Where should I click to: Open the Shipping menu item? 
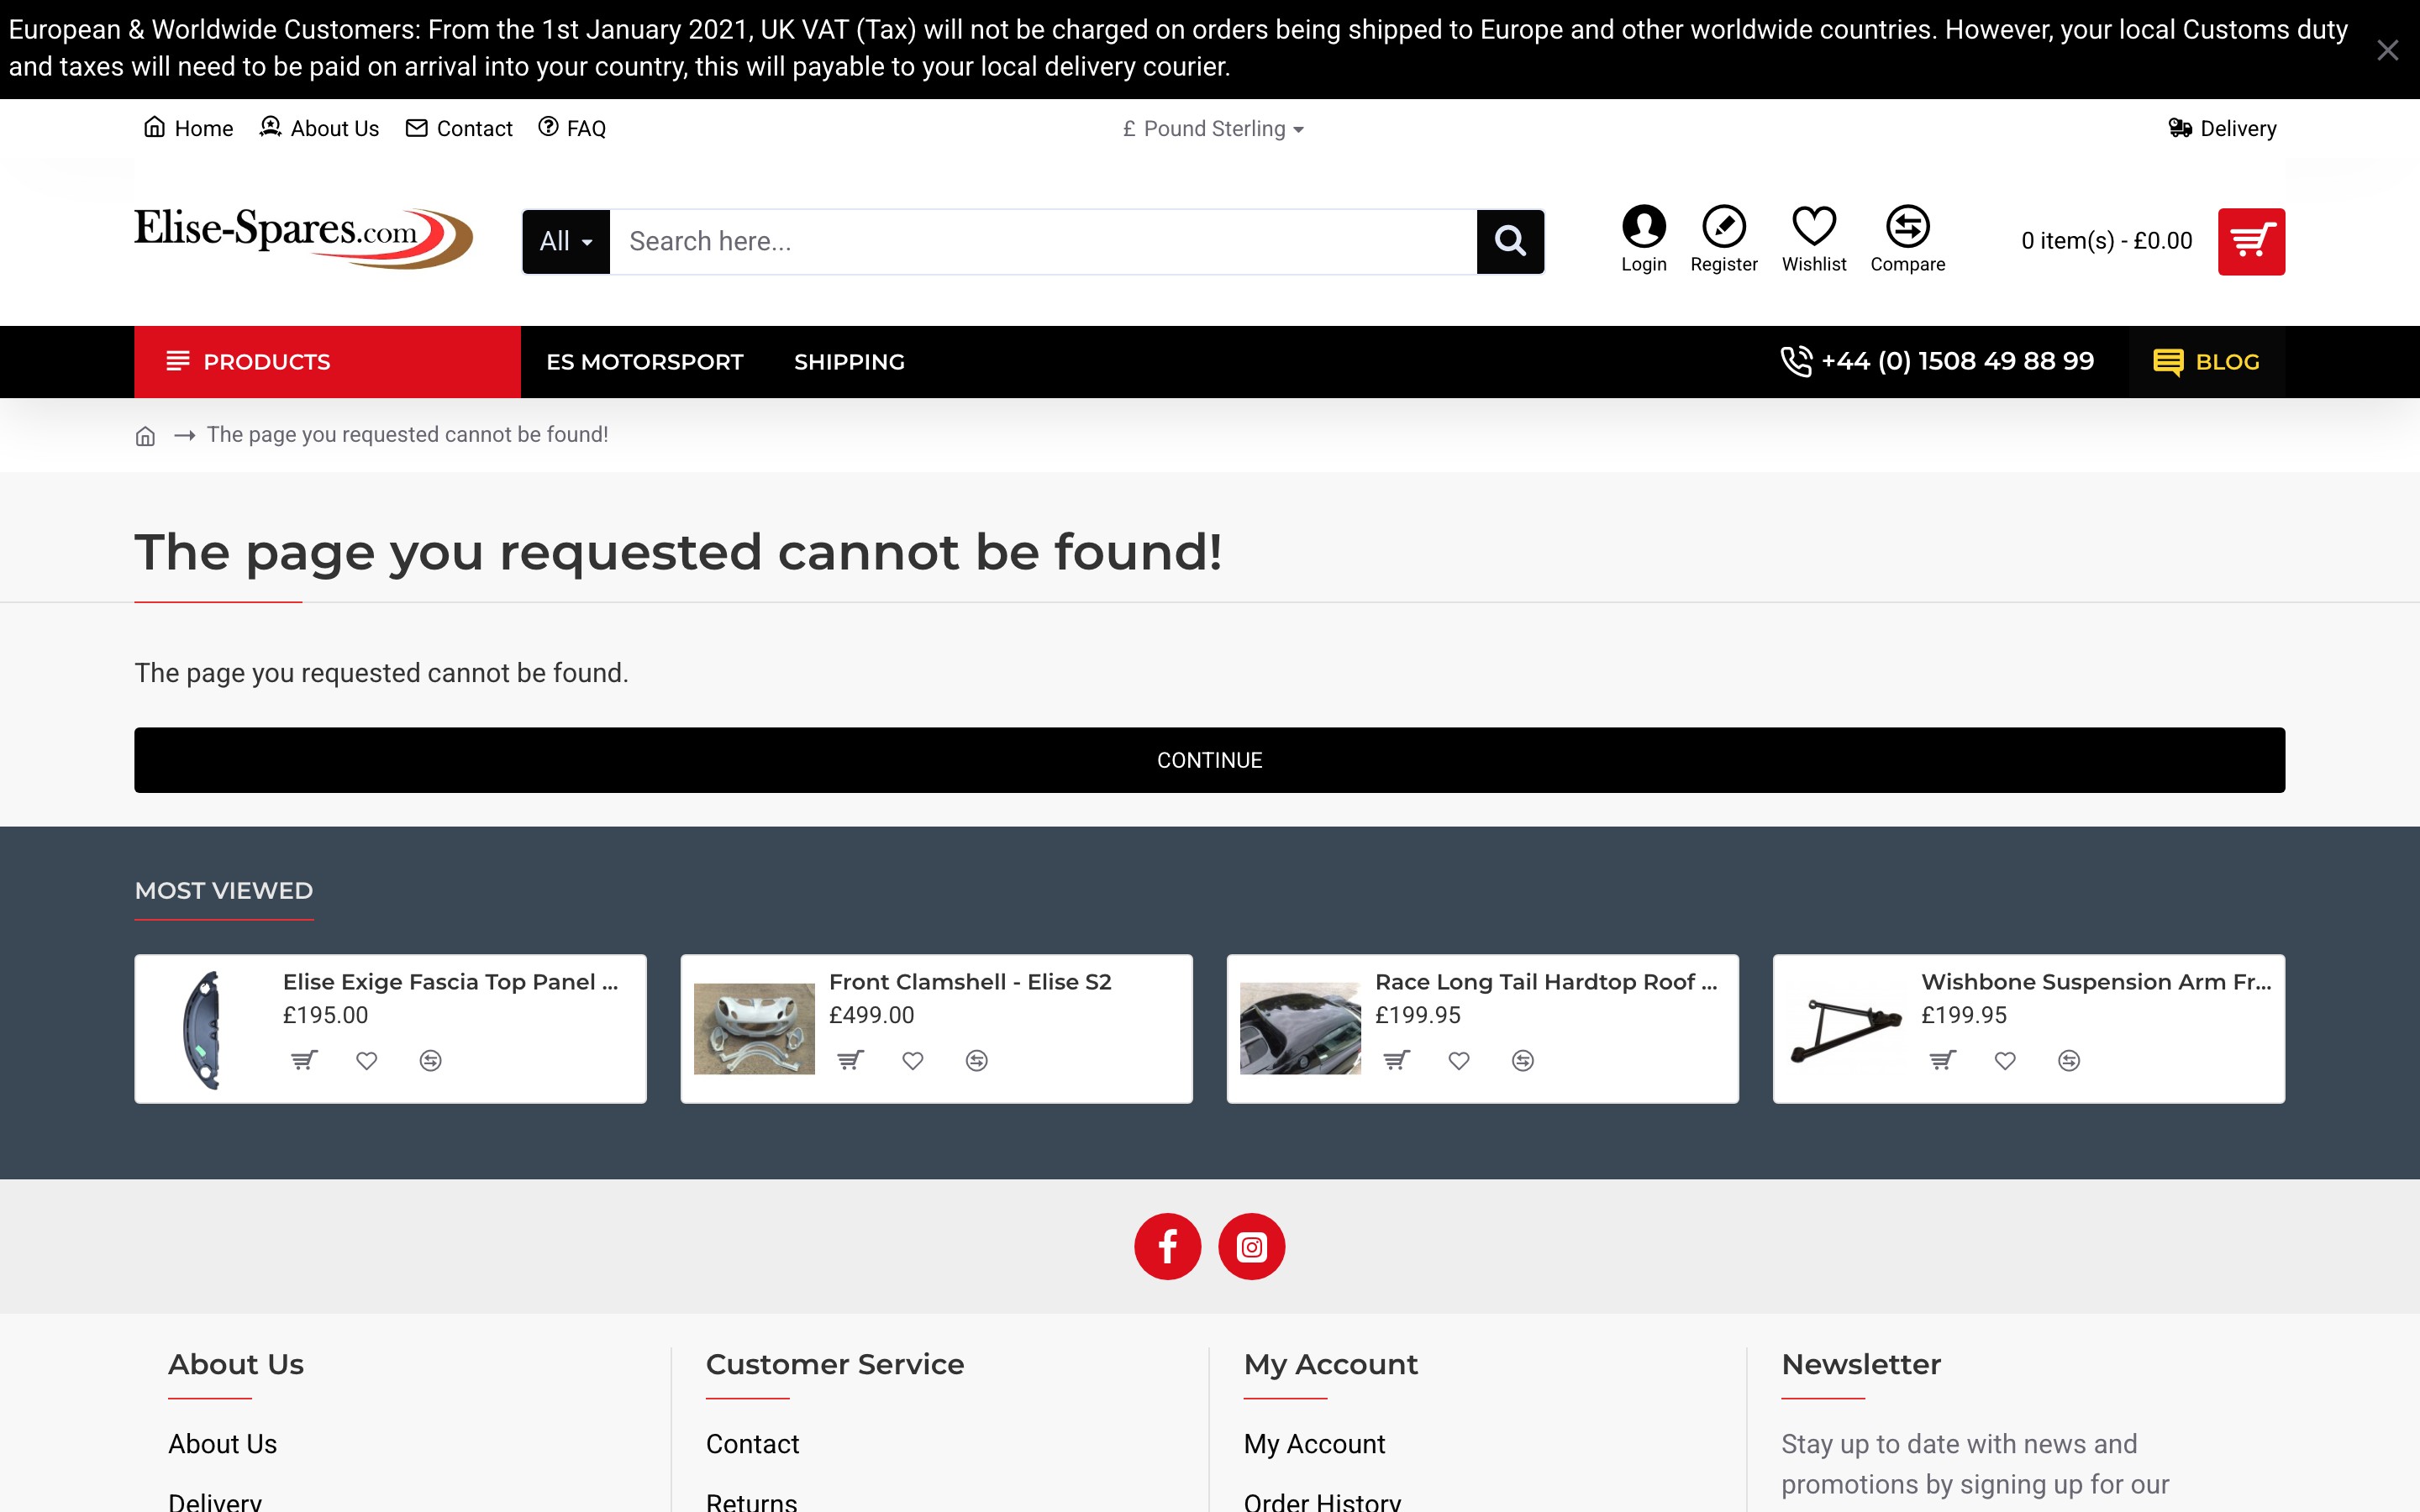click(848, 361)
